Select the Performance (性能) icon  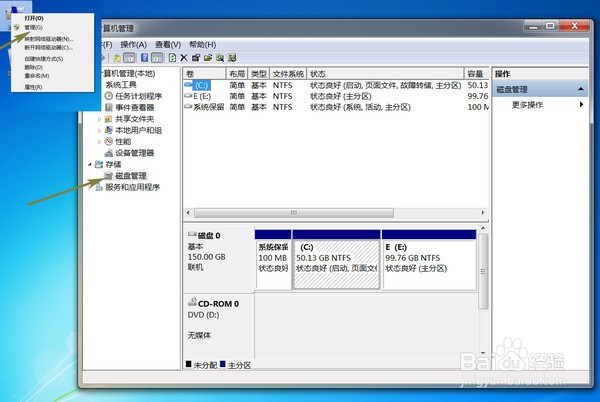pos(109,142)
